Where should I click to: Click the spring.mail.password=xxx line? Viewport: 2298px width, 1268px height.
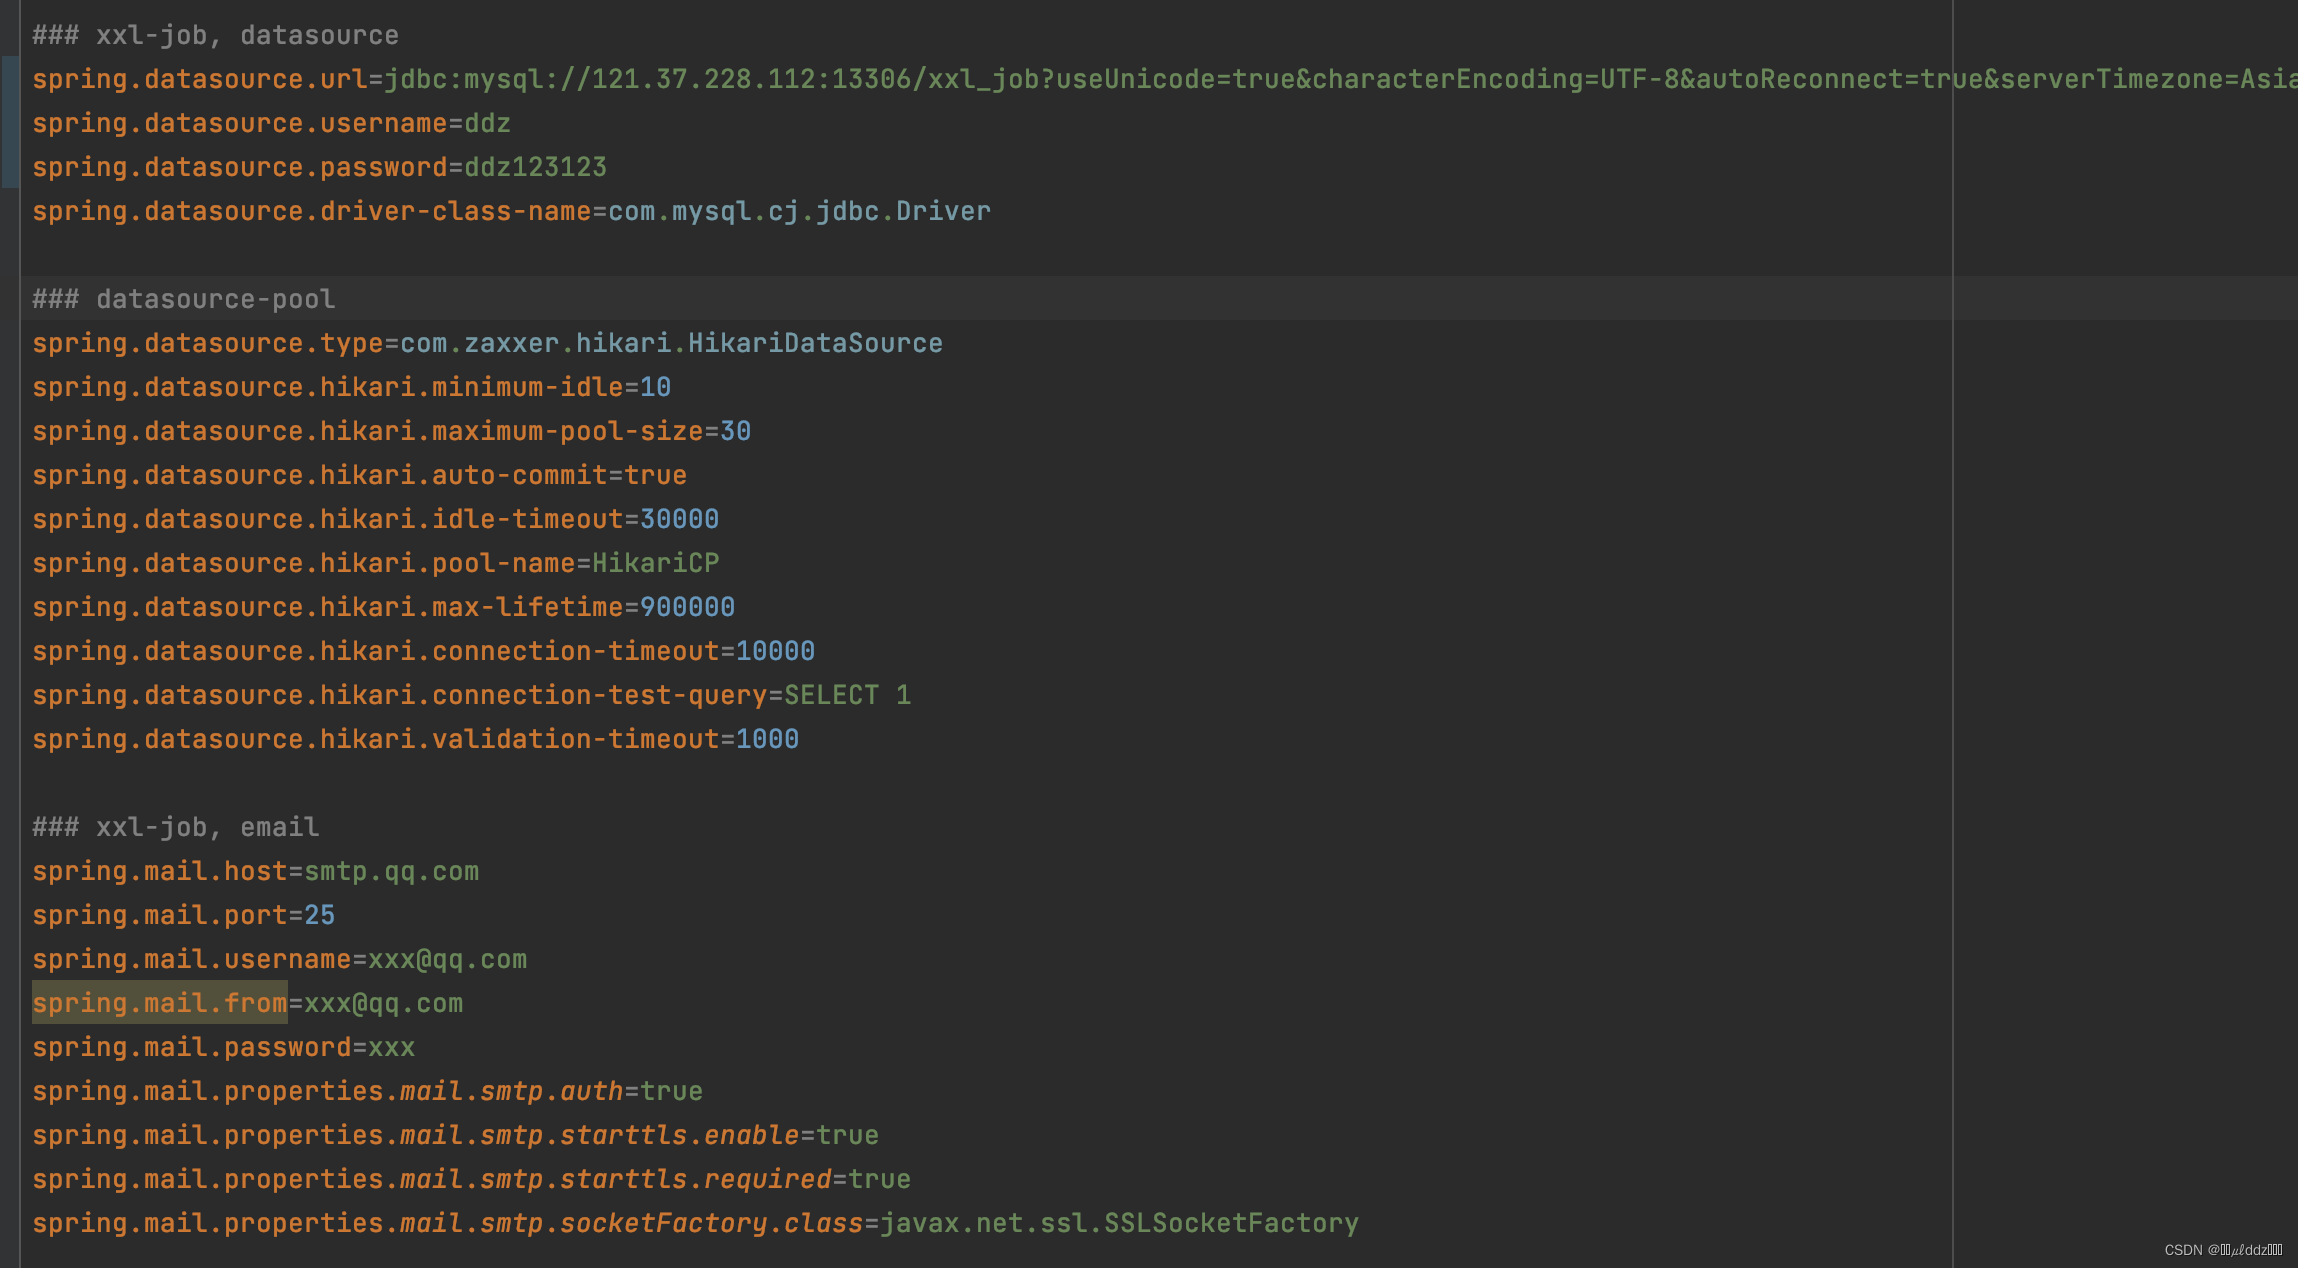[223, 1048]
